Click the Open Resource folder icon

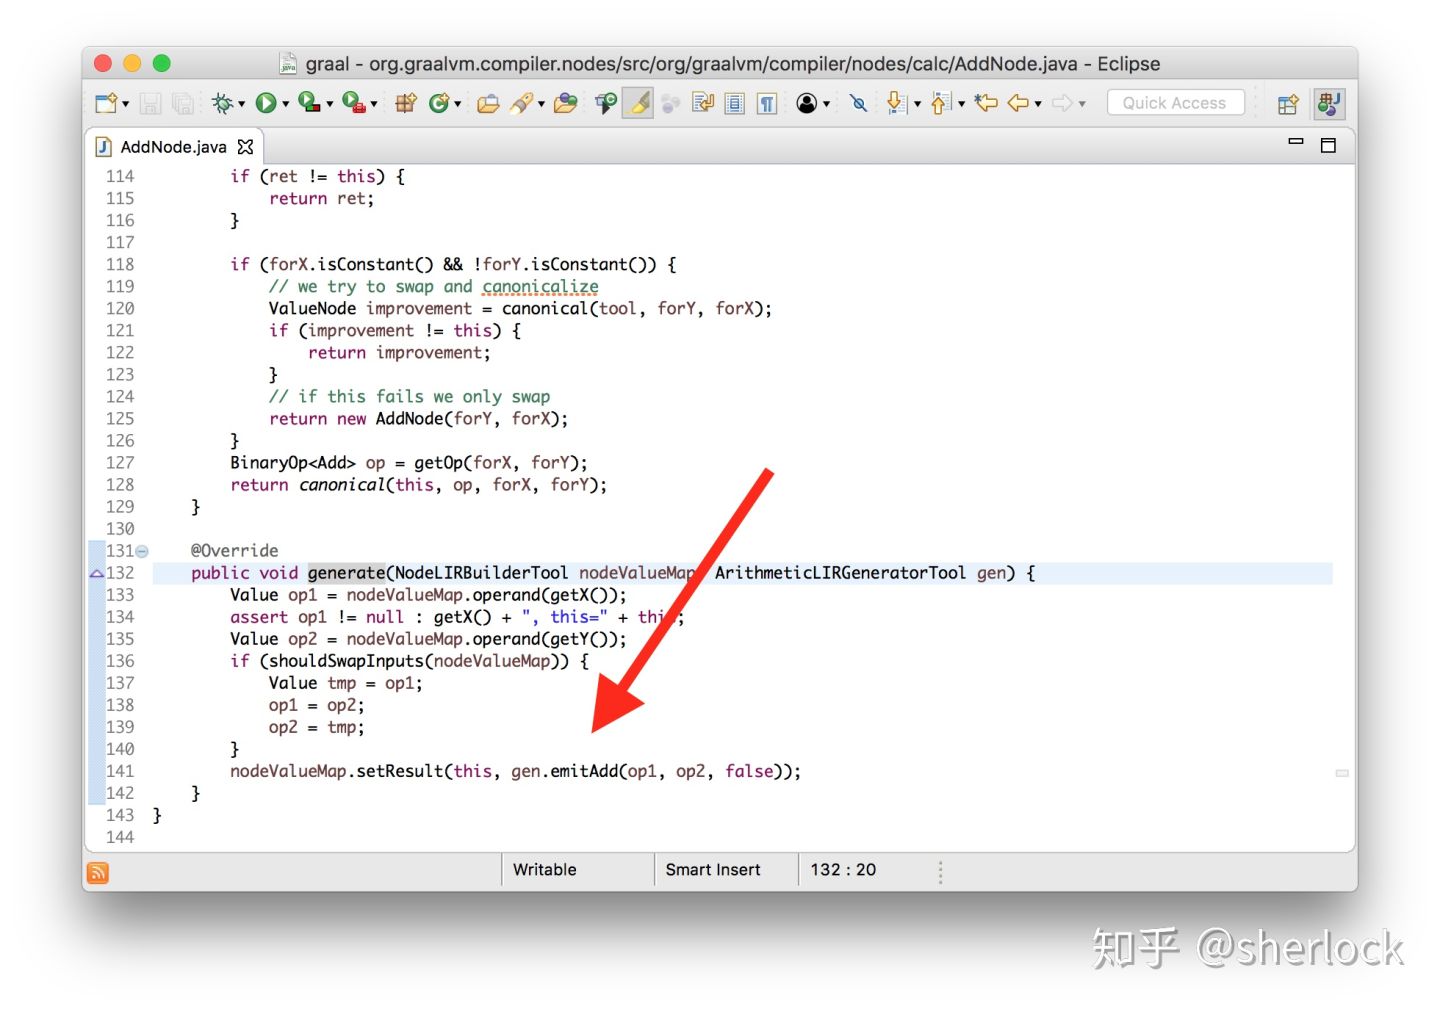pyautogui.click(x=566, y=103)
